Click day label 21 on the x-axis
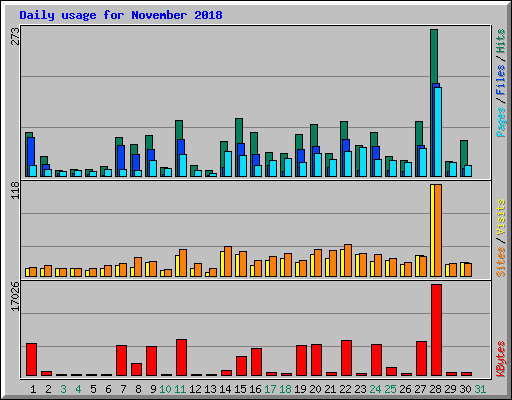Image resolution: width=512 pixels, height=400 pixels. 330,389
